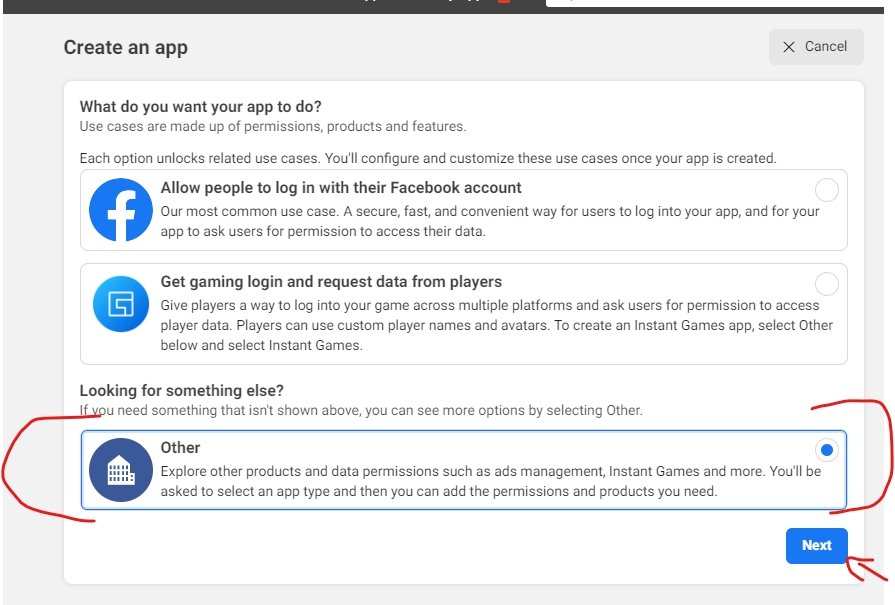The height and width of the screenshot is (605, 895).
Task: Click the Facebook login description text
Action: point(490,221)
